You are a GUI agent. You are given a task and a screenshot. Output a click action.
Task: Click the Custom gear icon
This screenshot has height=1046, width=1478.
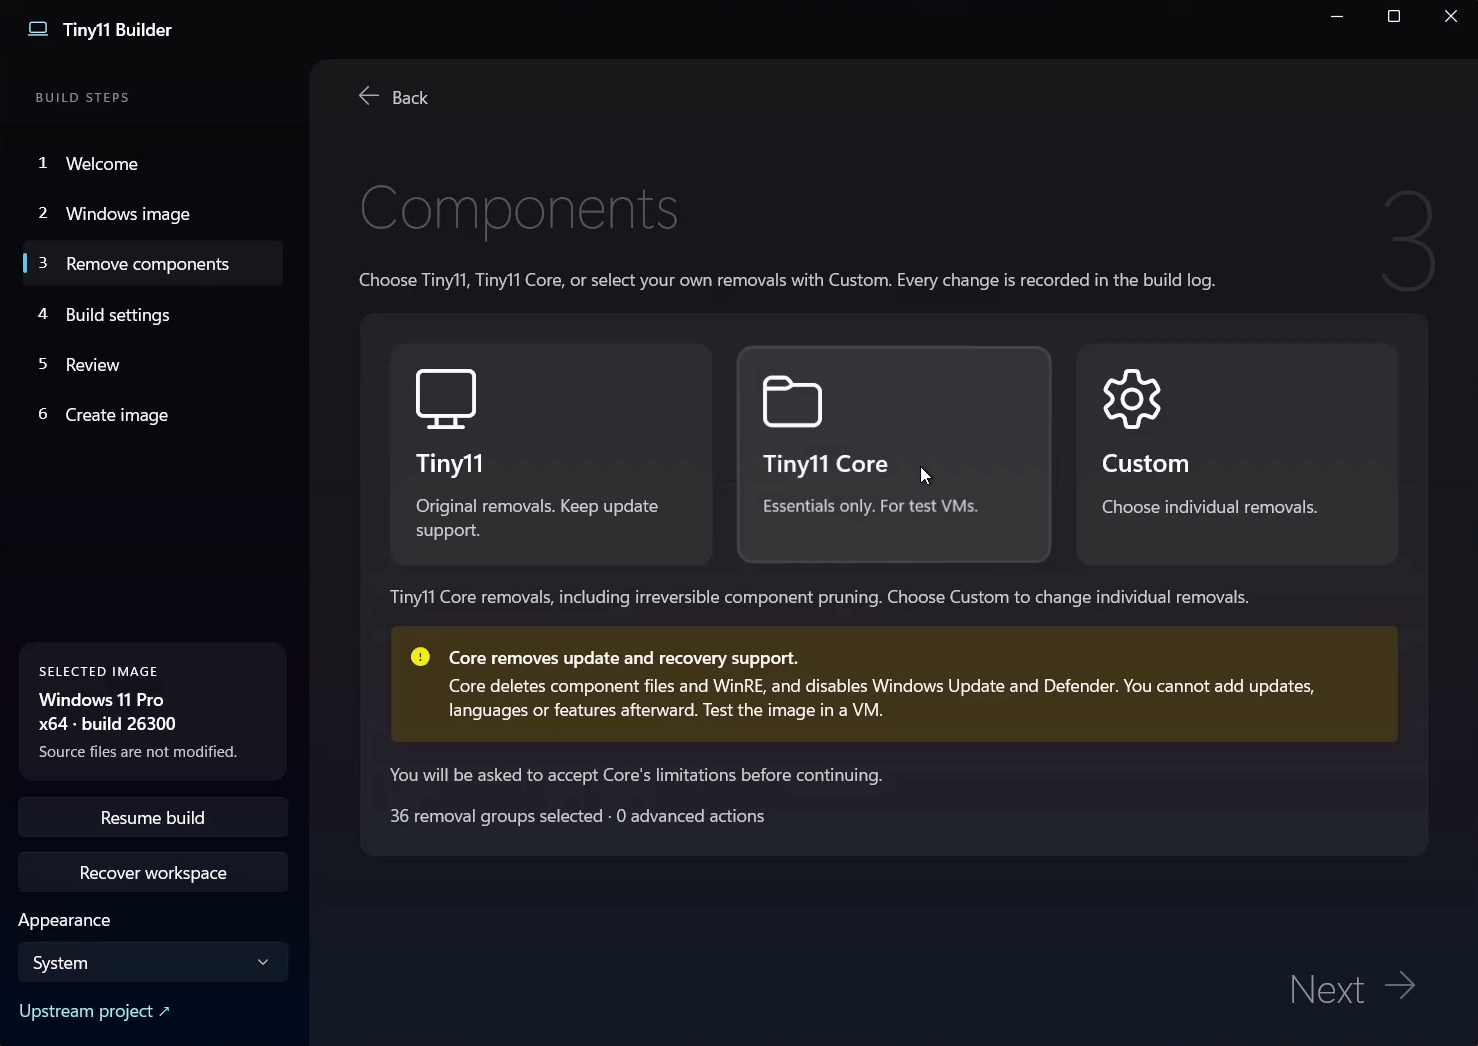click(1132, 399)
